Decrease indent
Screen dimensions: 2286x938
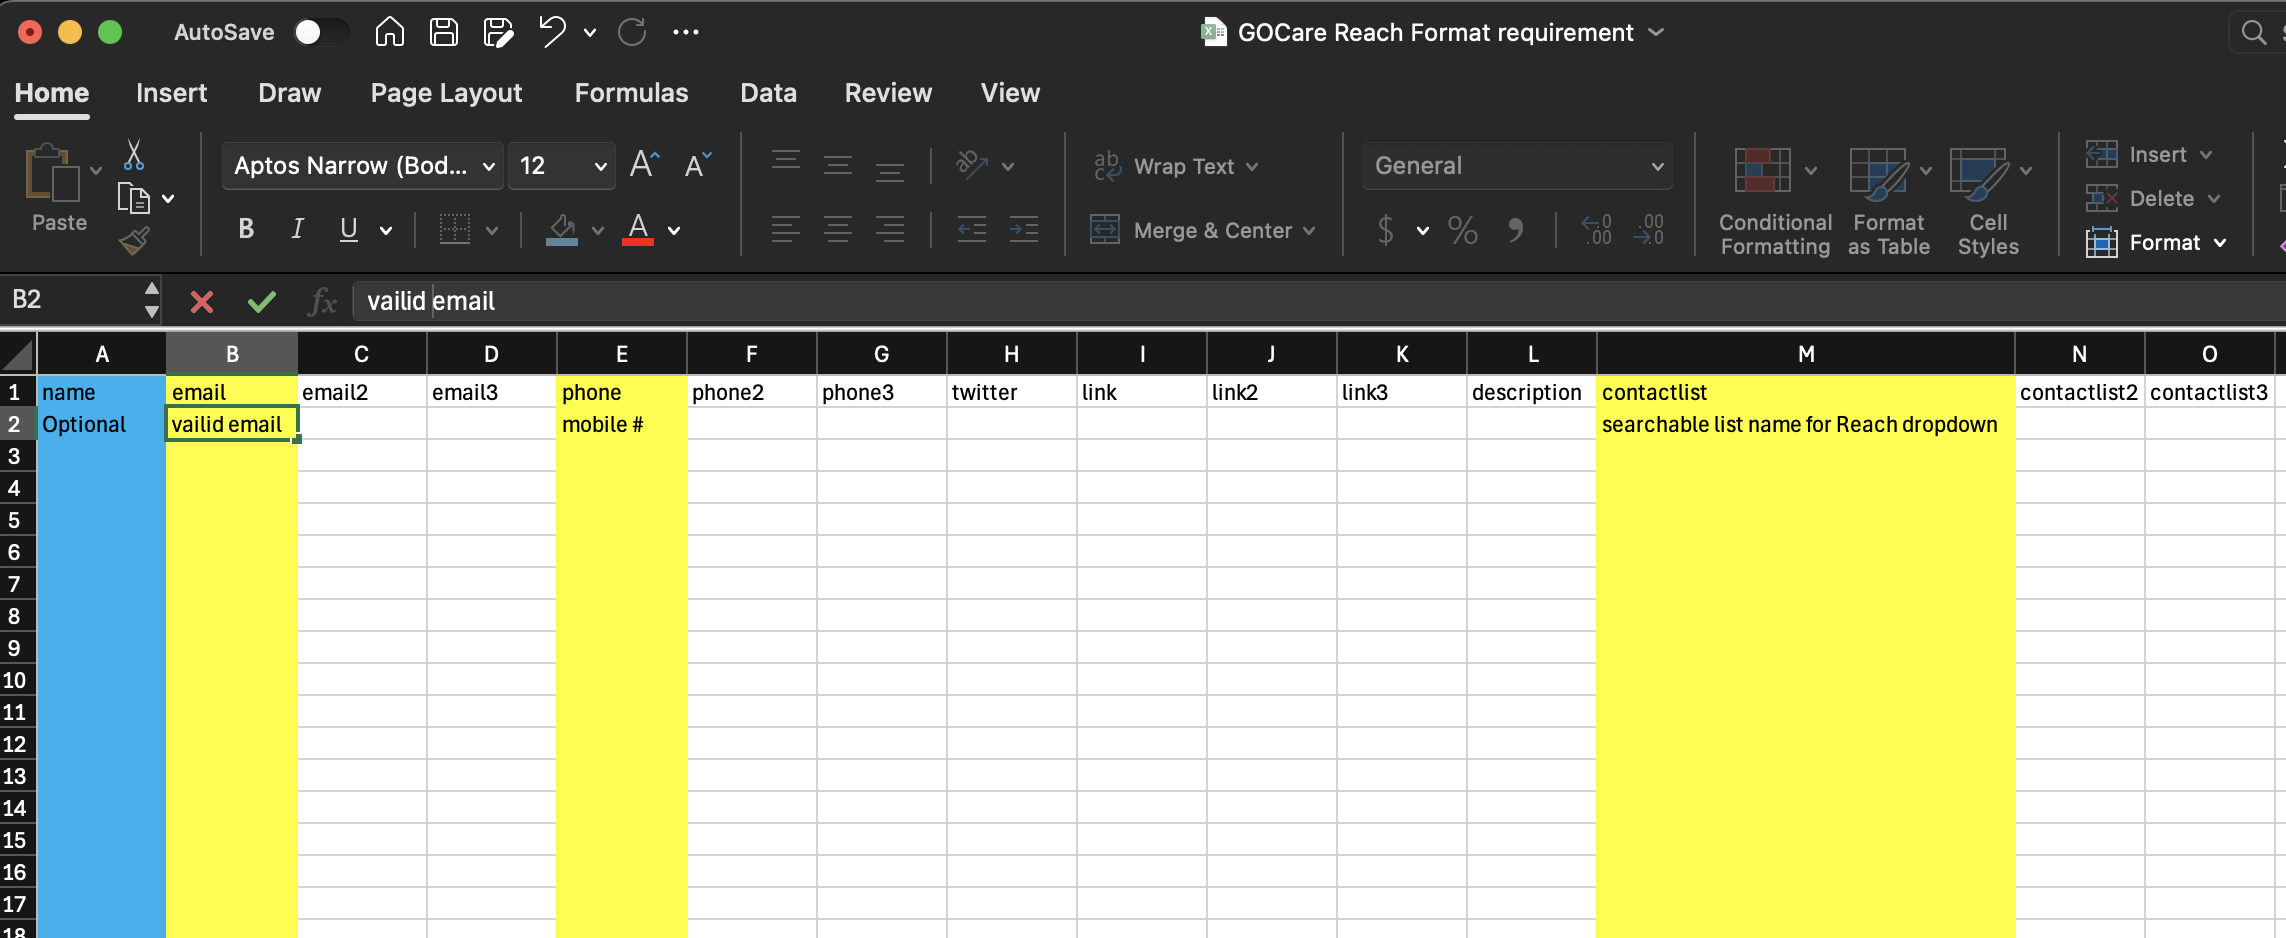971,230
